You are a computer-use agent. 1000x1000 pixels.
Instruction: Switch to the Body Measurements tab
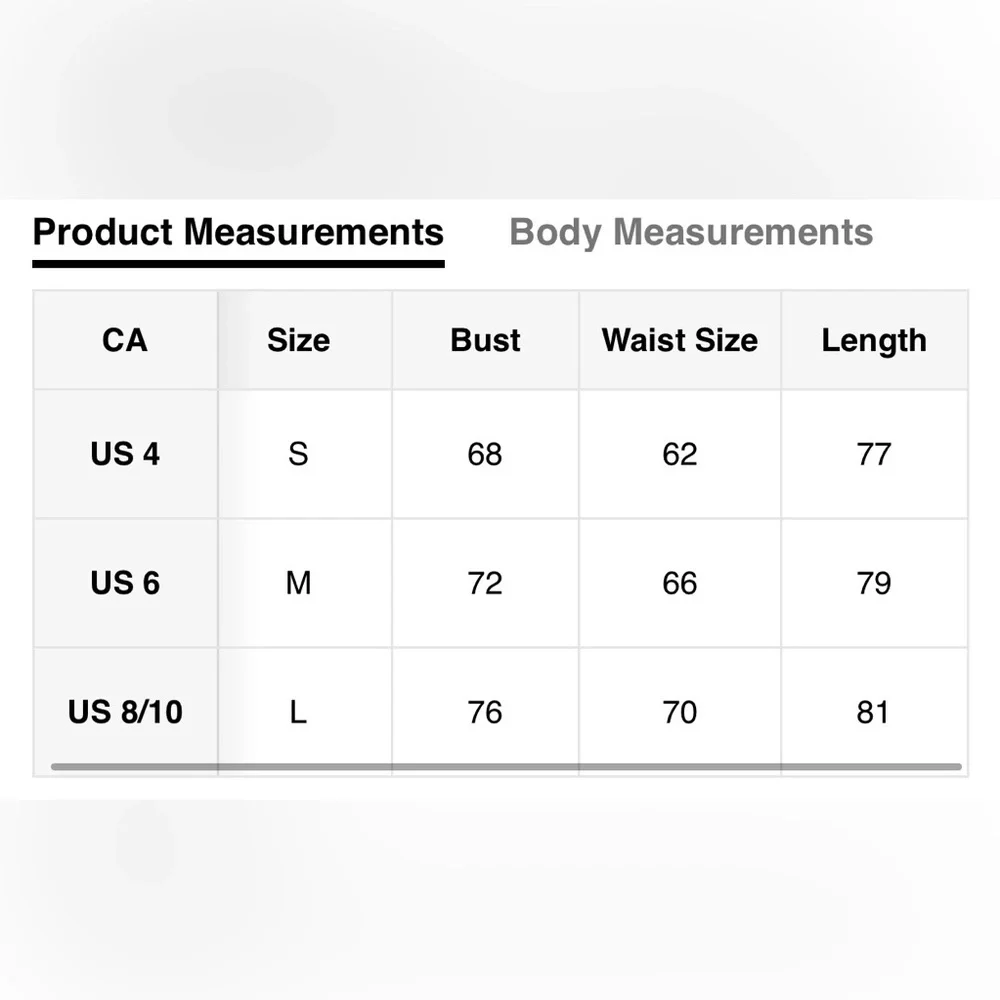pos(691,232)
